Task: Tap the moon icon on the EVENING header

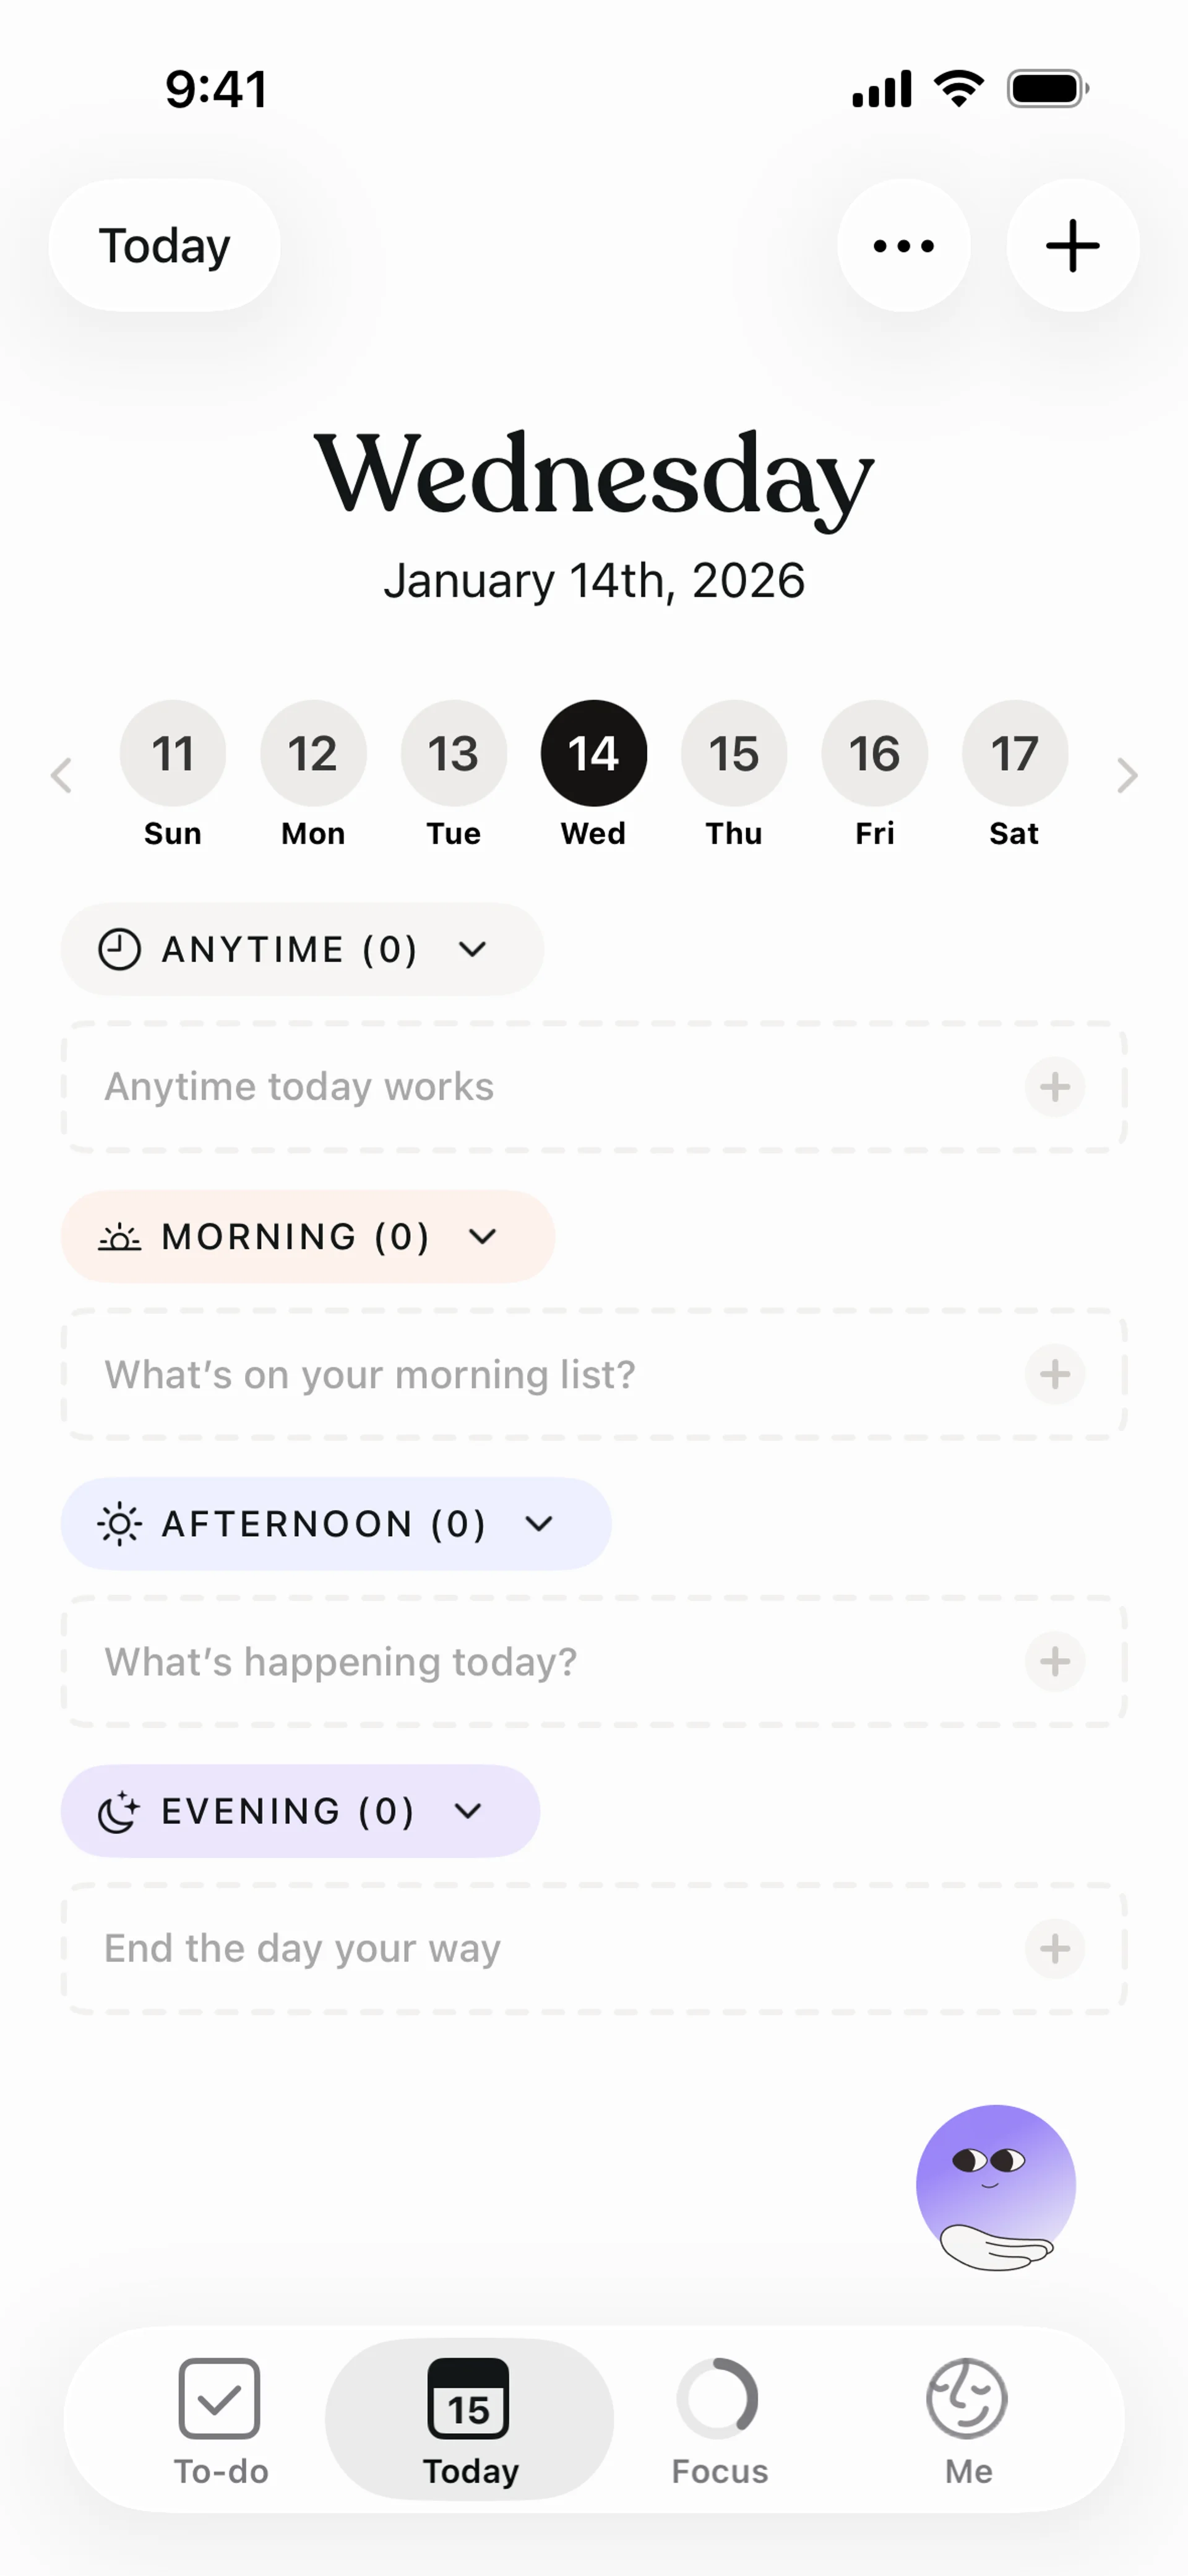Action: [117, 1811]
